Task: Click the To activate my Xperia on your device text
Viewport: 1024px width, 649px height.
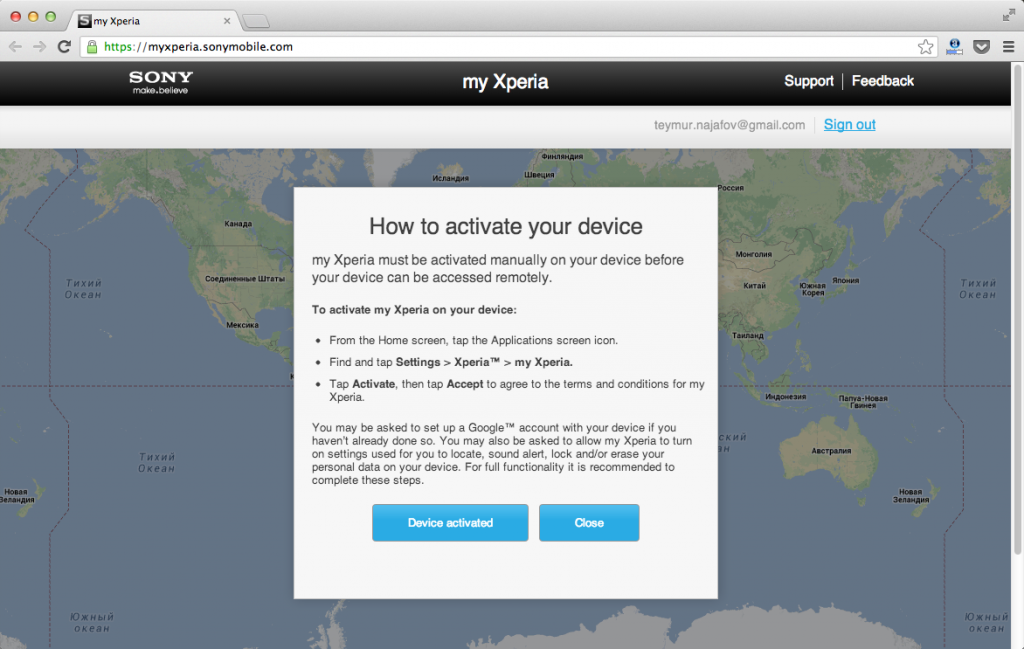Action: [x=414, y=309]
